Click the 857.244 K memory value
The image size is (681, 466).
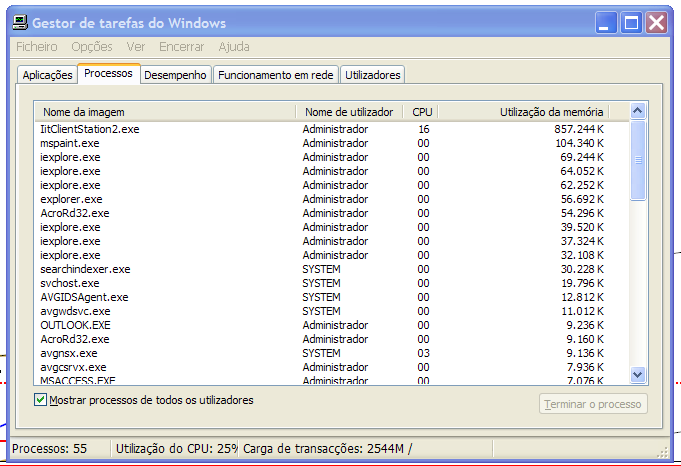[579, 129]
